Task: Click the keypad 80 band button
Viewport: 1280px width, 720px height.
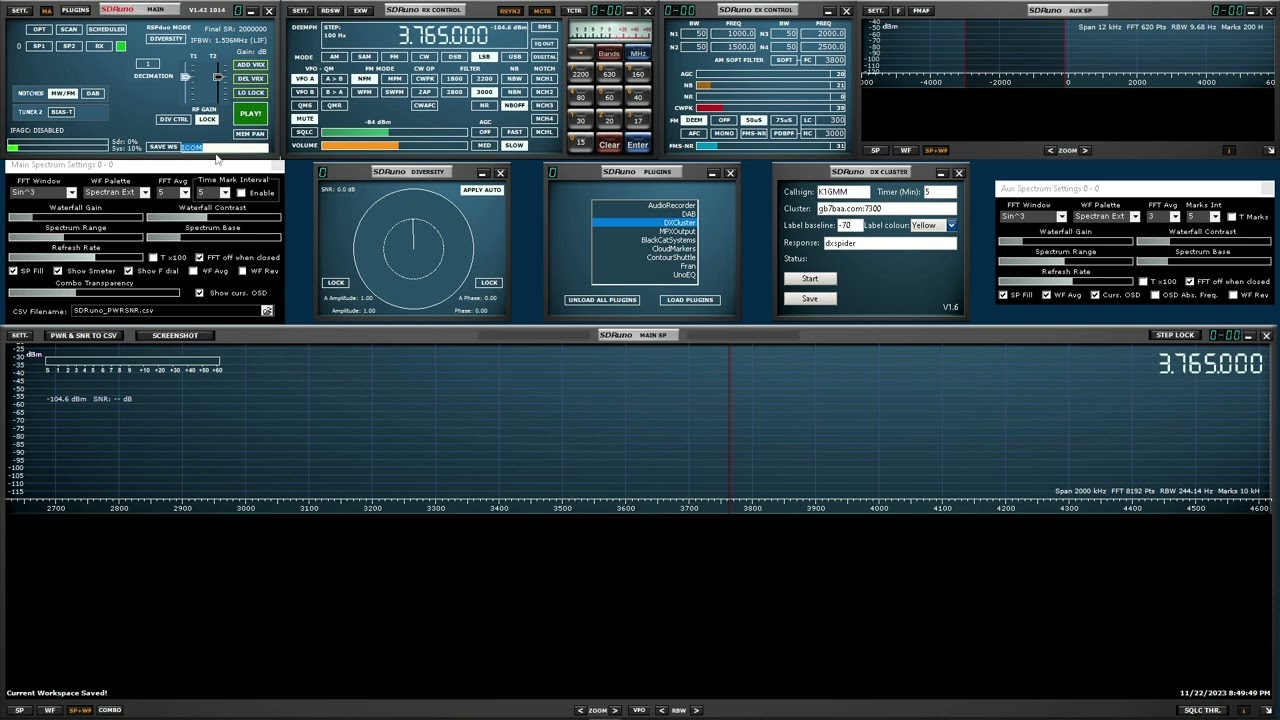Action: click(580, 97)
